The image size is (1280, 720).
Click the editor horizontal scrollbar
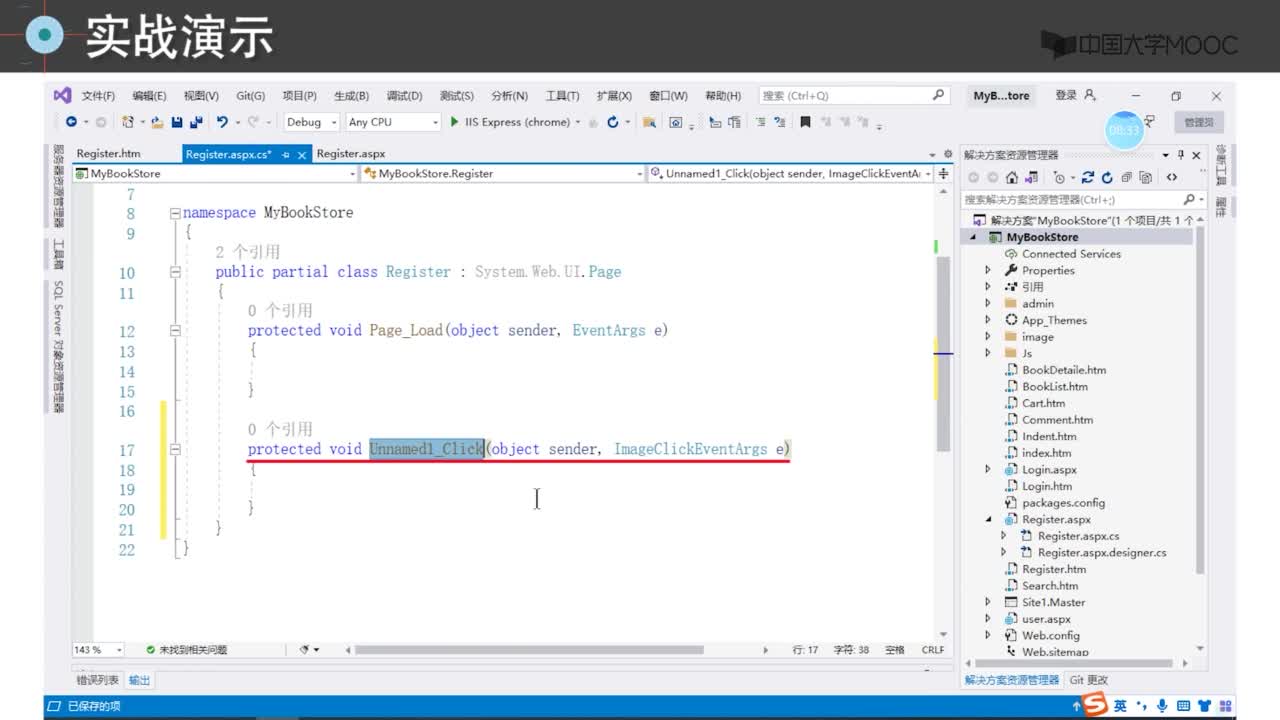pos(530,650)
